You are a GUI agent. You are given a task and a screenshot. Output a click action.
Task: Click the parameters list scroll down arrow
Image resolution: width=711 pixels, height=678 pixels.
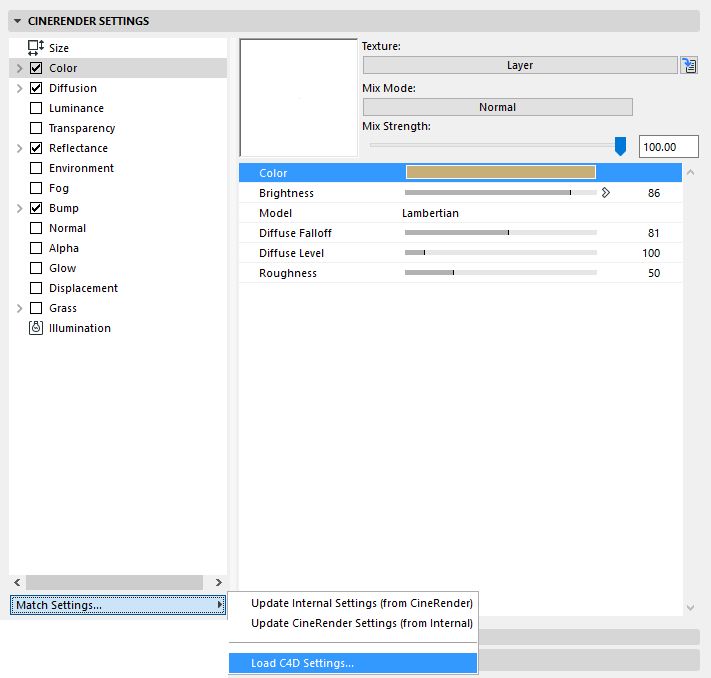[690, 608]
